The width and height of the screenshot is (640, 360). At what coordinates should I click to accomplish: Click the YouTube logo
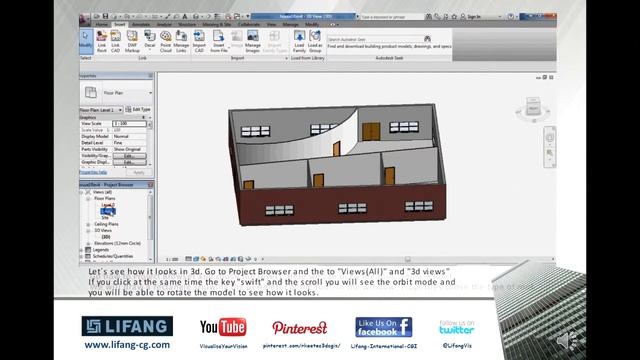click(223, 327)
